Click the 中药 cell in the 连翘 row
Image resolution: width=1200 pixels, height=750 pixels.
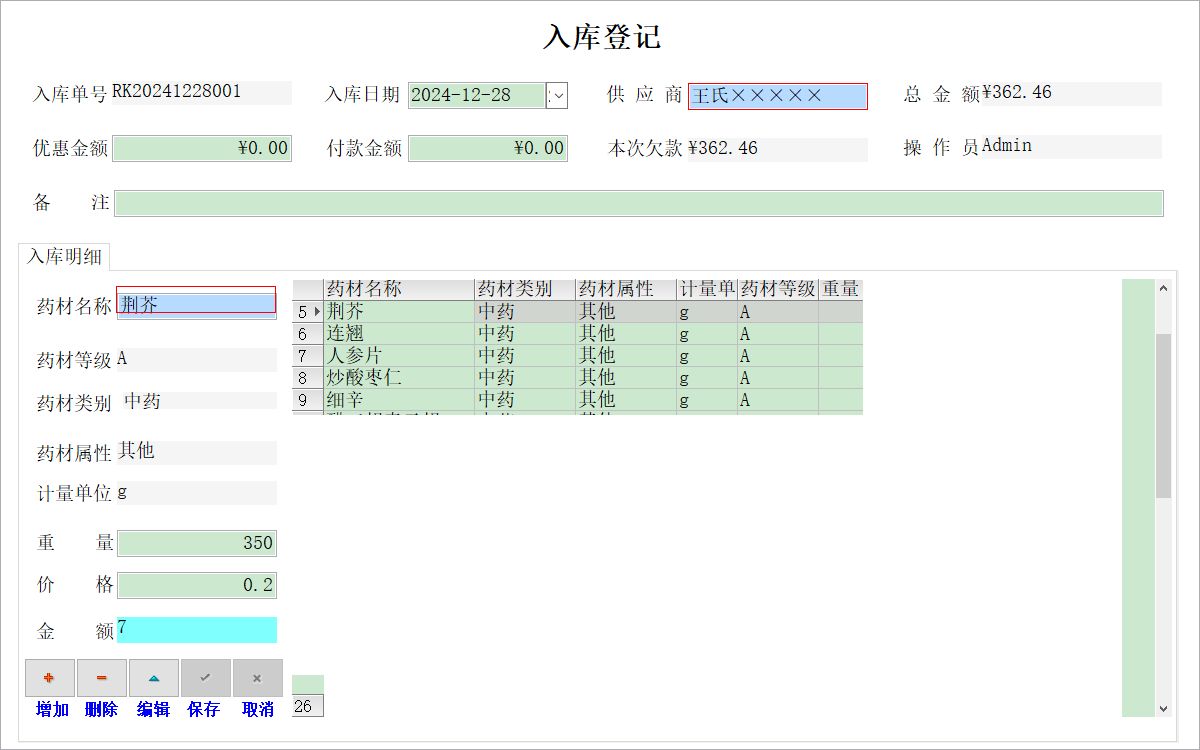[525, 333]
